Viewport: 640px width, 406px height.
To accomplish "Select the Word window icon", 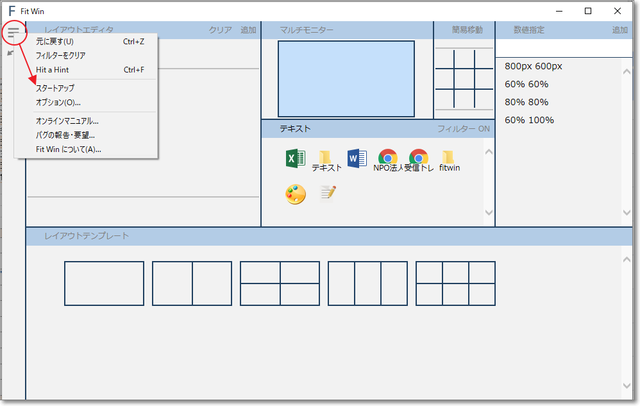I will (x=357, y=158).
